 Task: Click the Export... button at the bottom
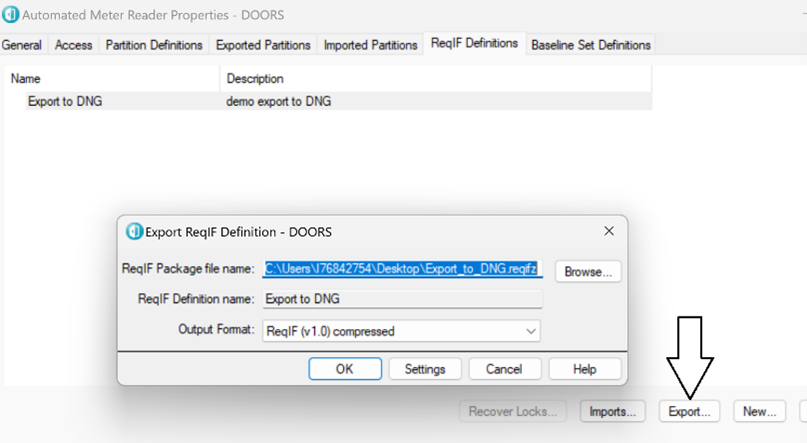[690, 411]
